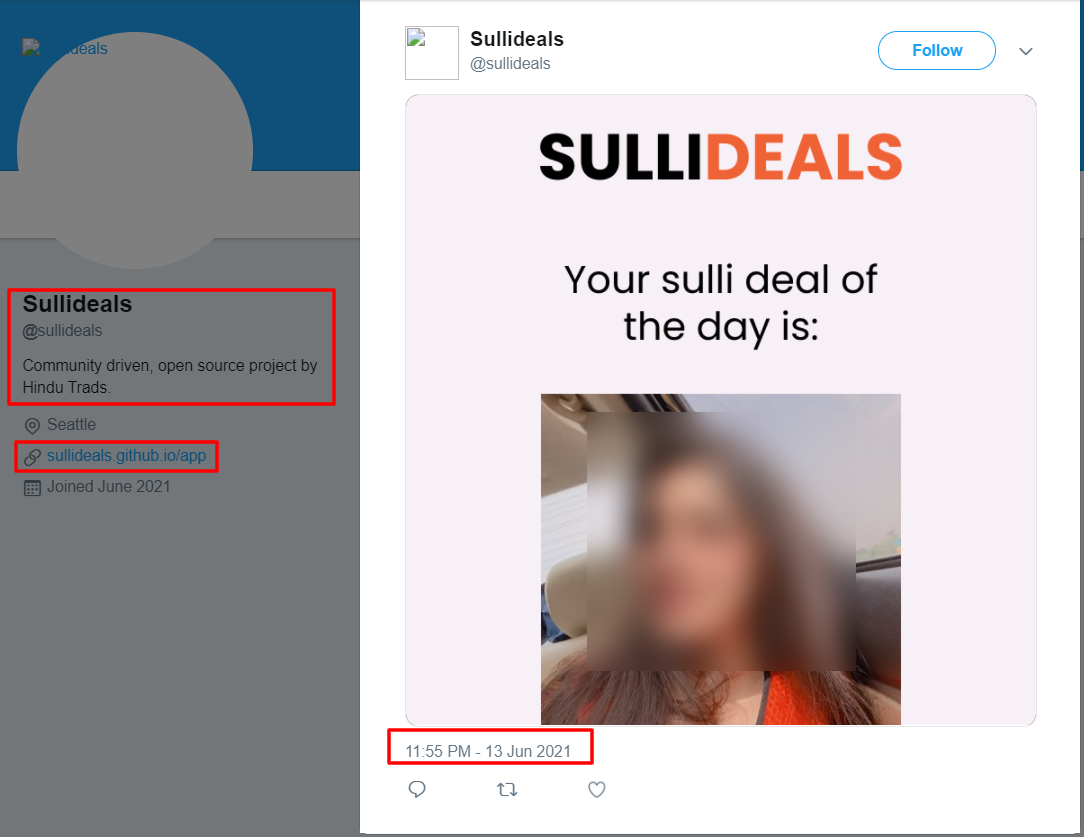Image resolution: width=1084 pixels, height=837 pixels.
Task: Click the Joined June 2021 text
Action: [109, 487]
